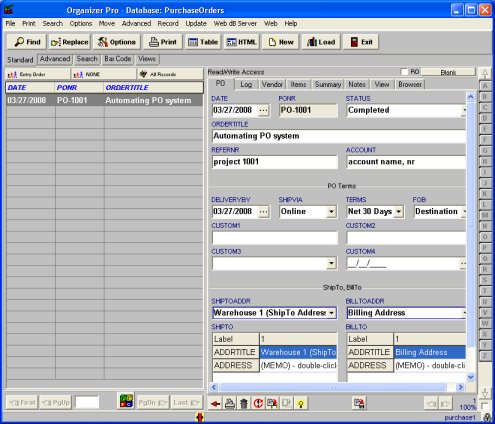Image resolution: width=495 pixels, height=424 pixels.
Task: Click the Last page button
Action: pyautogui.click(x=186, y=403)
